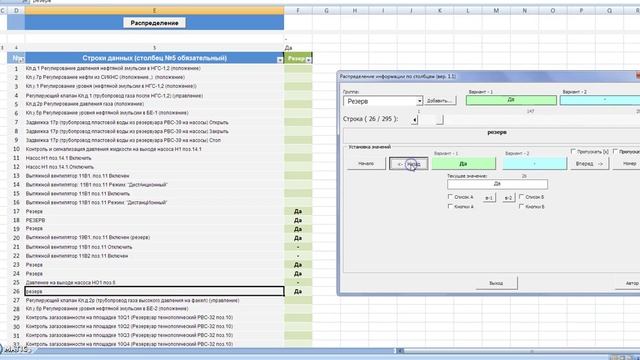640x360 pixels.
Task: Select column G header
Action: coord(326,11)
